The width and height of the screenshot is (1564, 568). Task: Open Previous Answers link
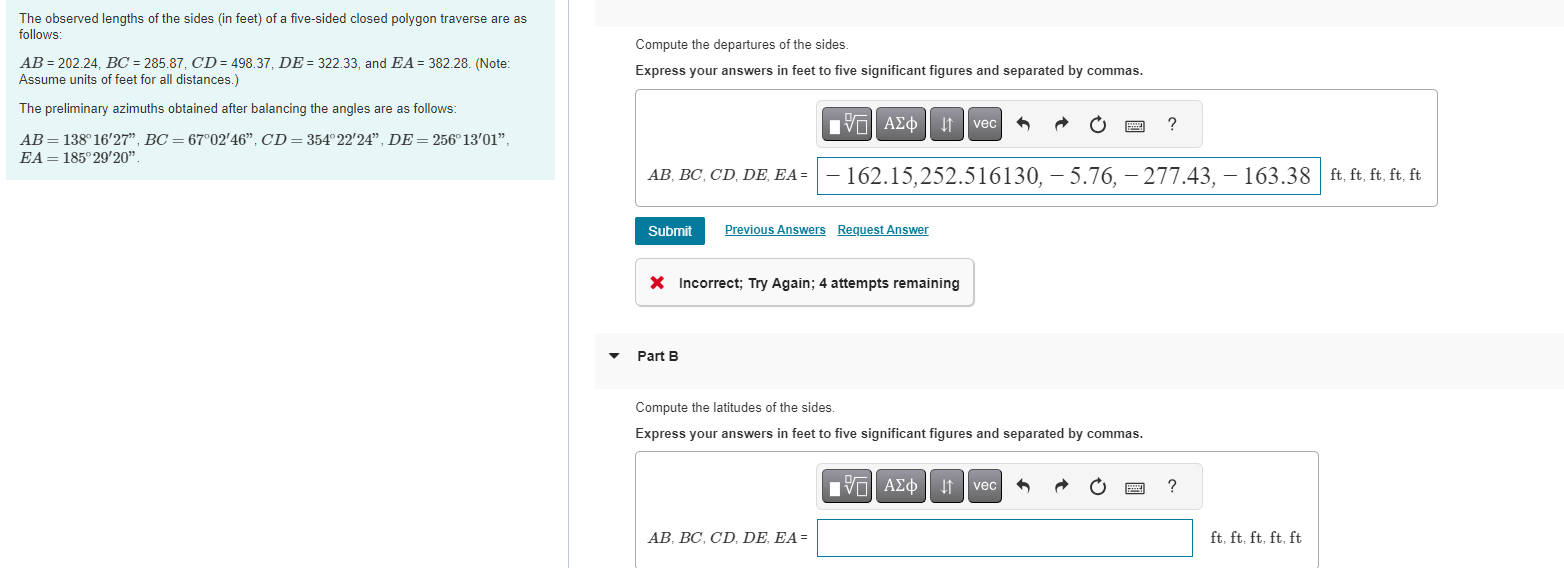tap(775, 230)
